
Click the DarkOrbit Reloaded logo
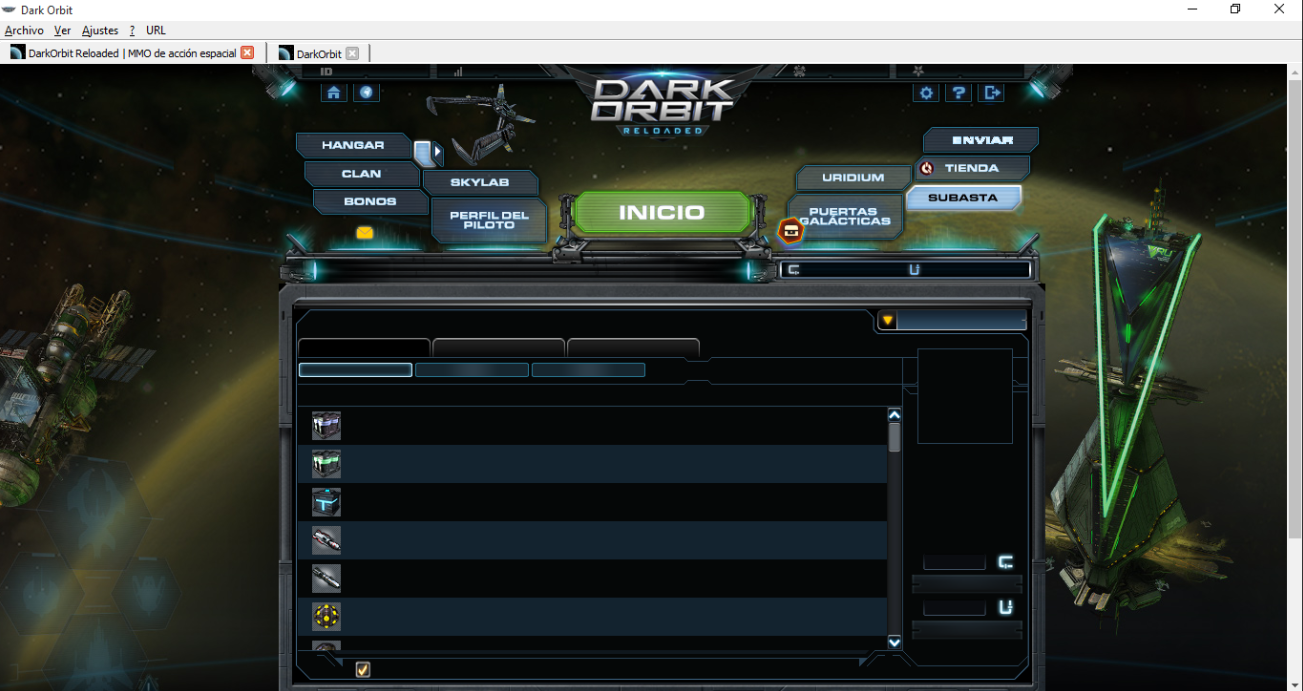[661, 104]
